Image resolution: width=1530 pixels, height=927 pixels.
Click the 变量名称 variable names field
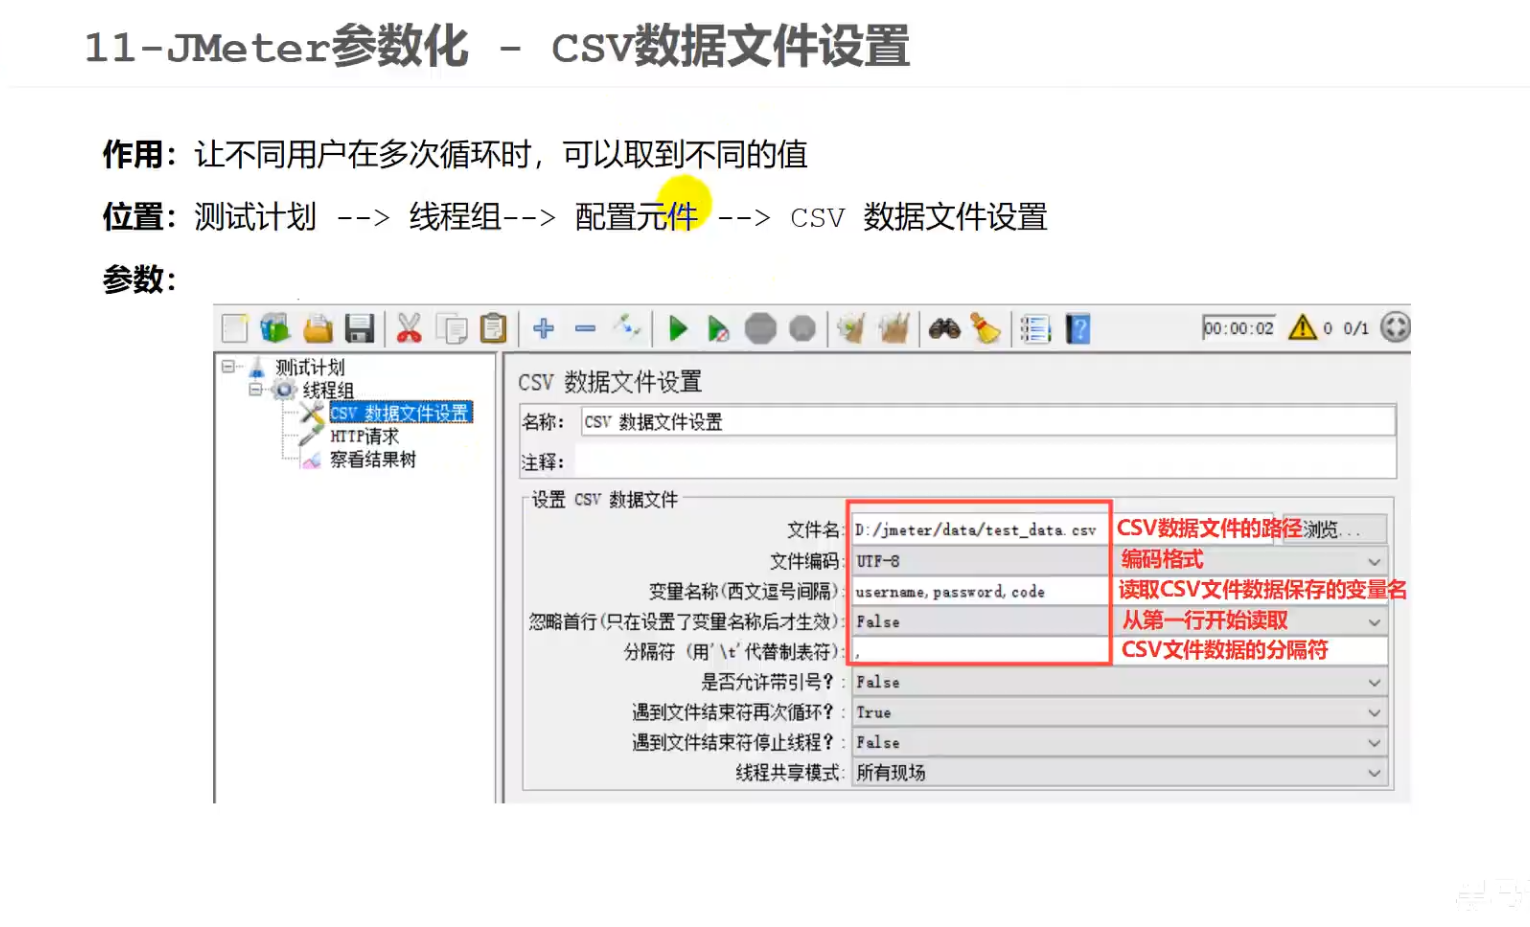click(x=1119, y=591)
